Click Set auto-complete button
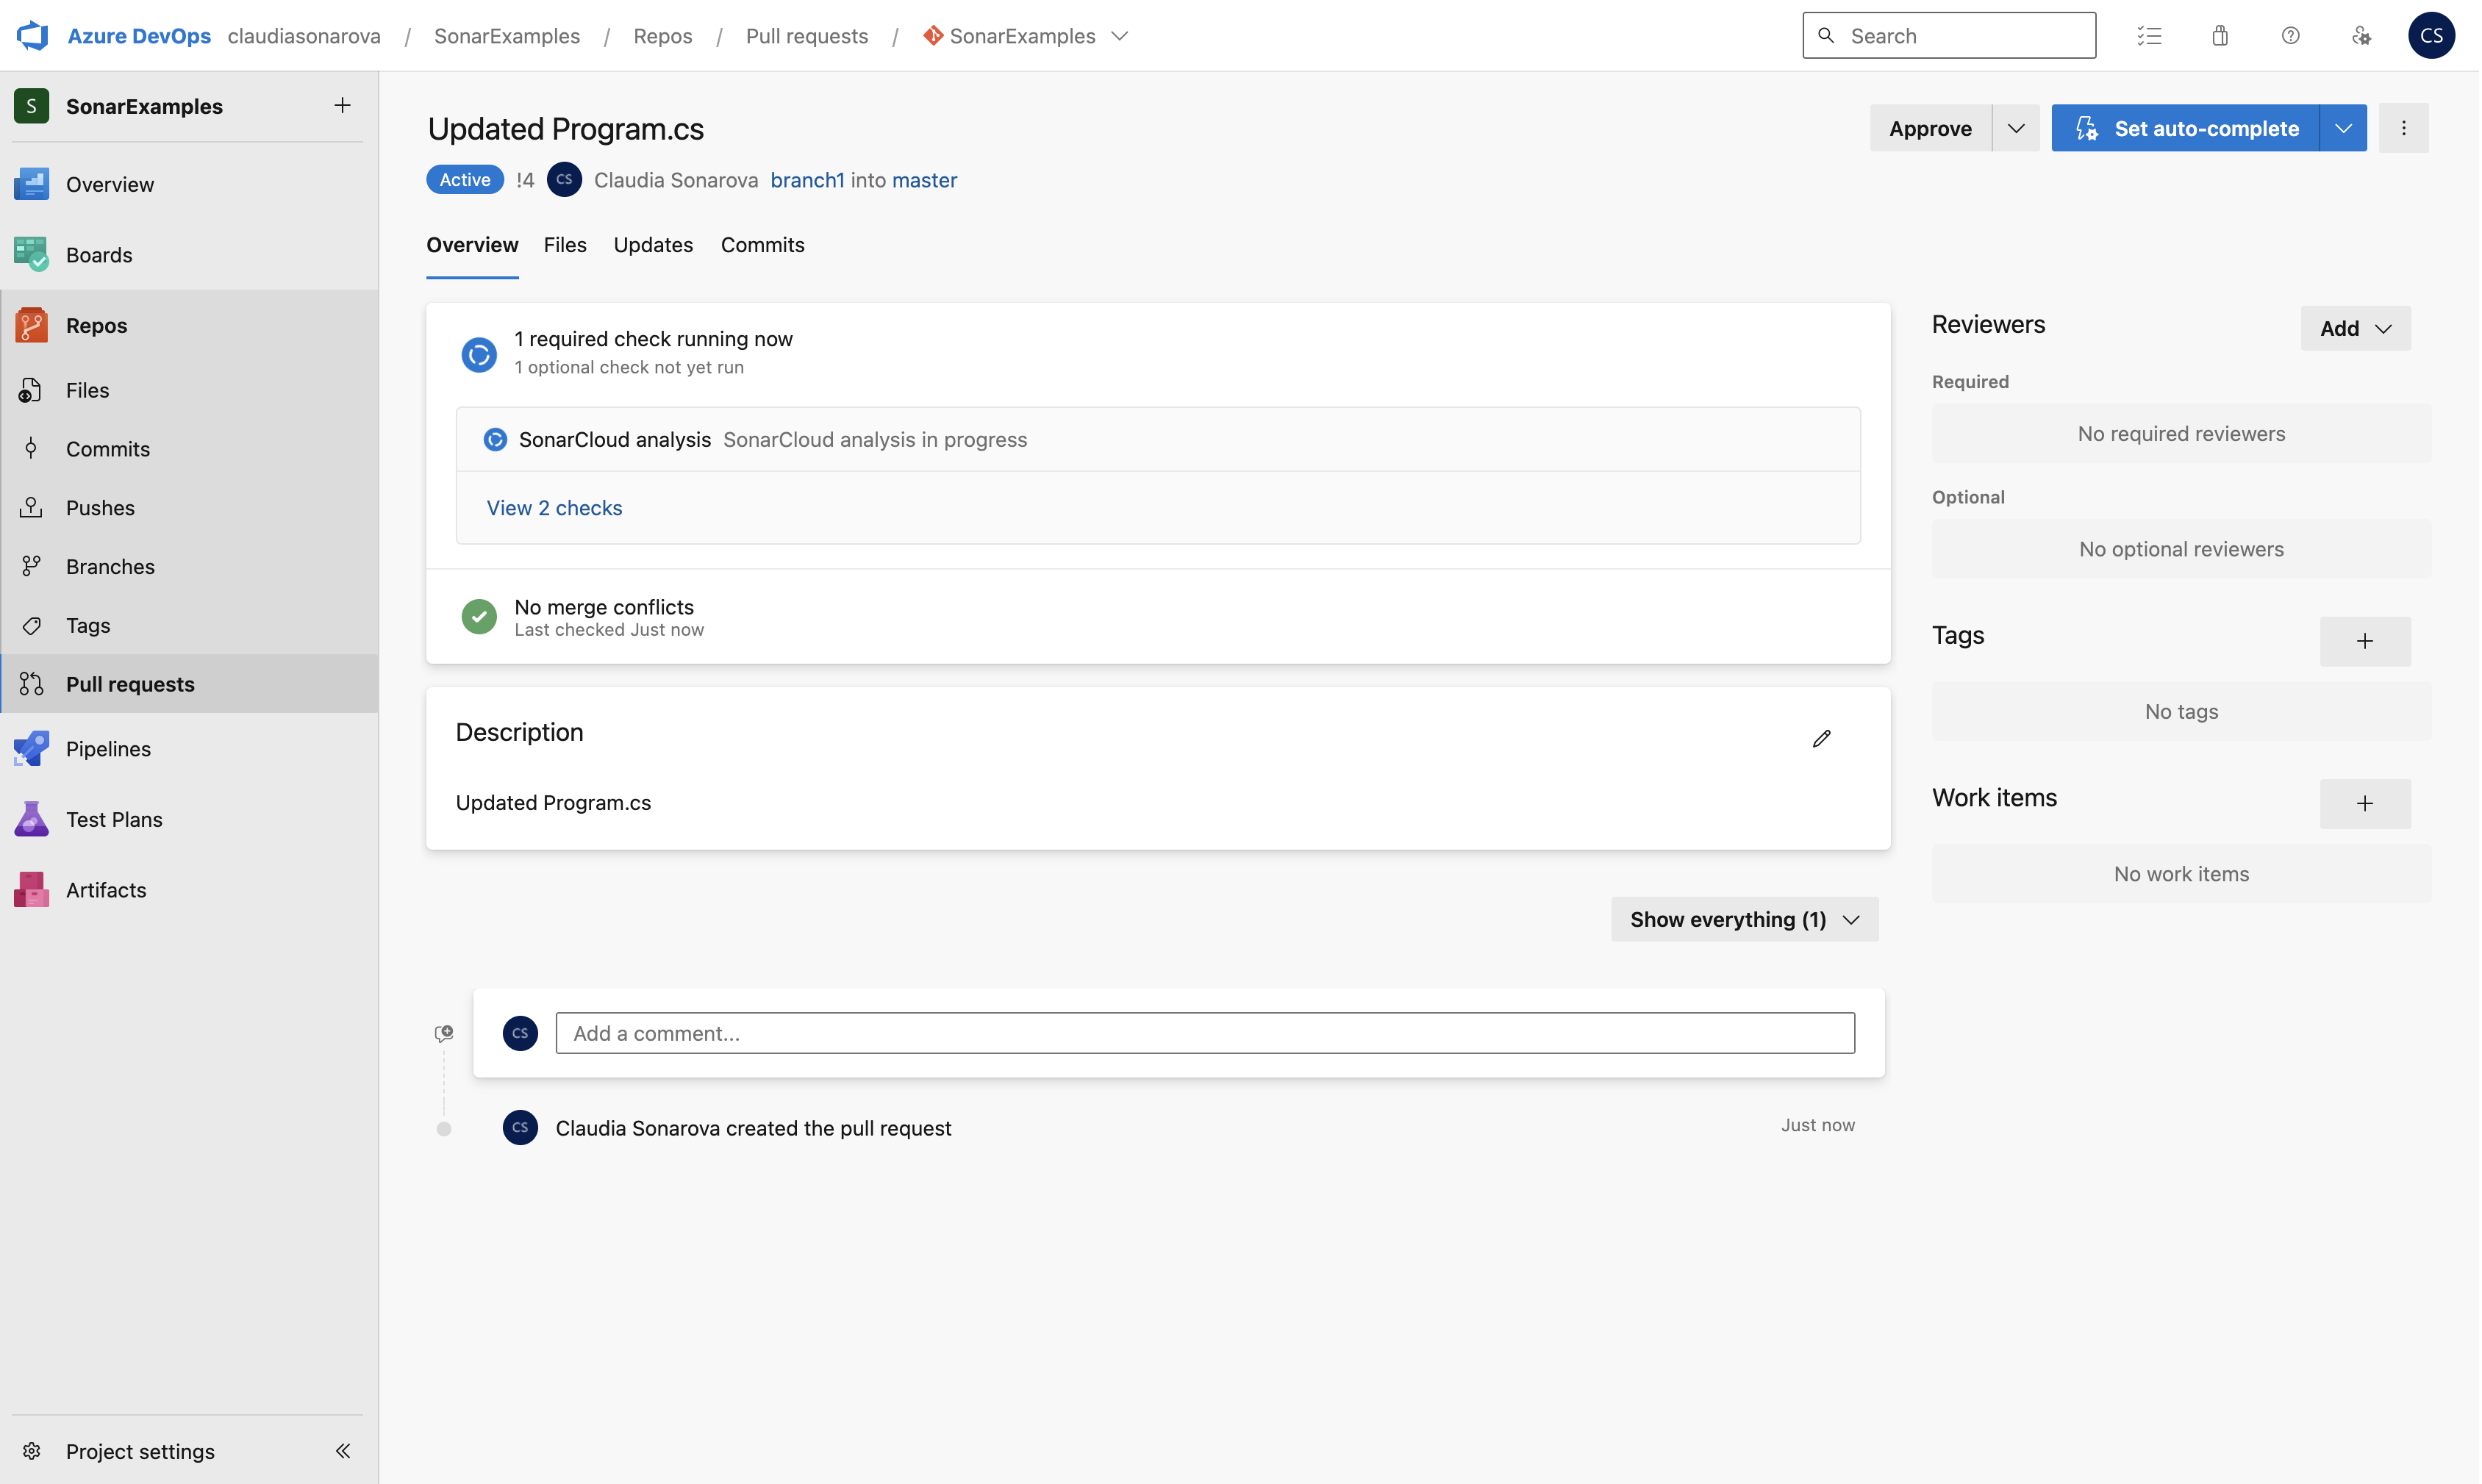Viewport: 2482px width, 1484px height. pyautogui.click(x=2185, y=128)
